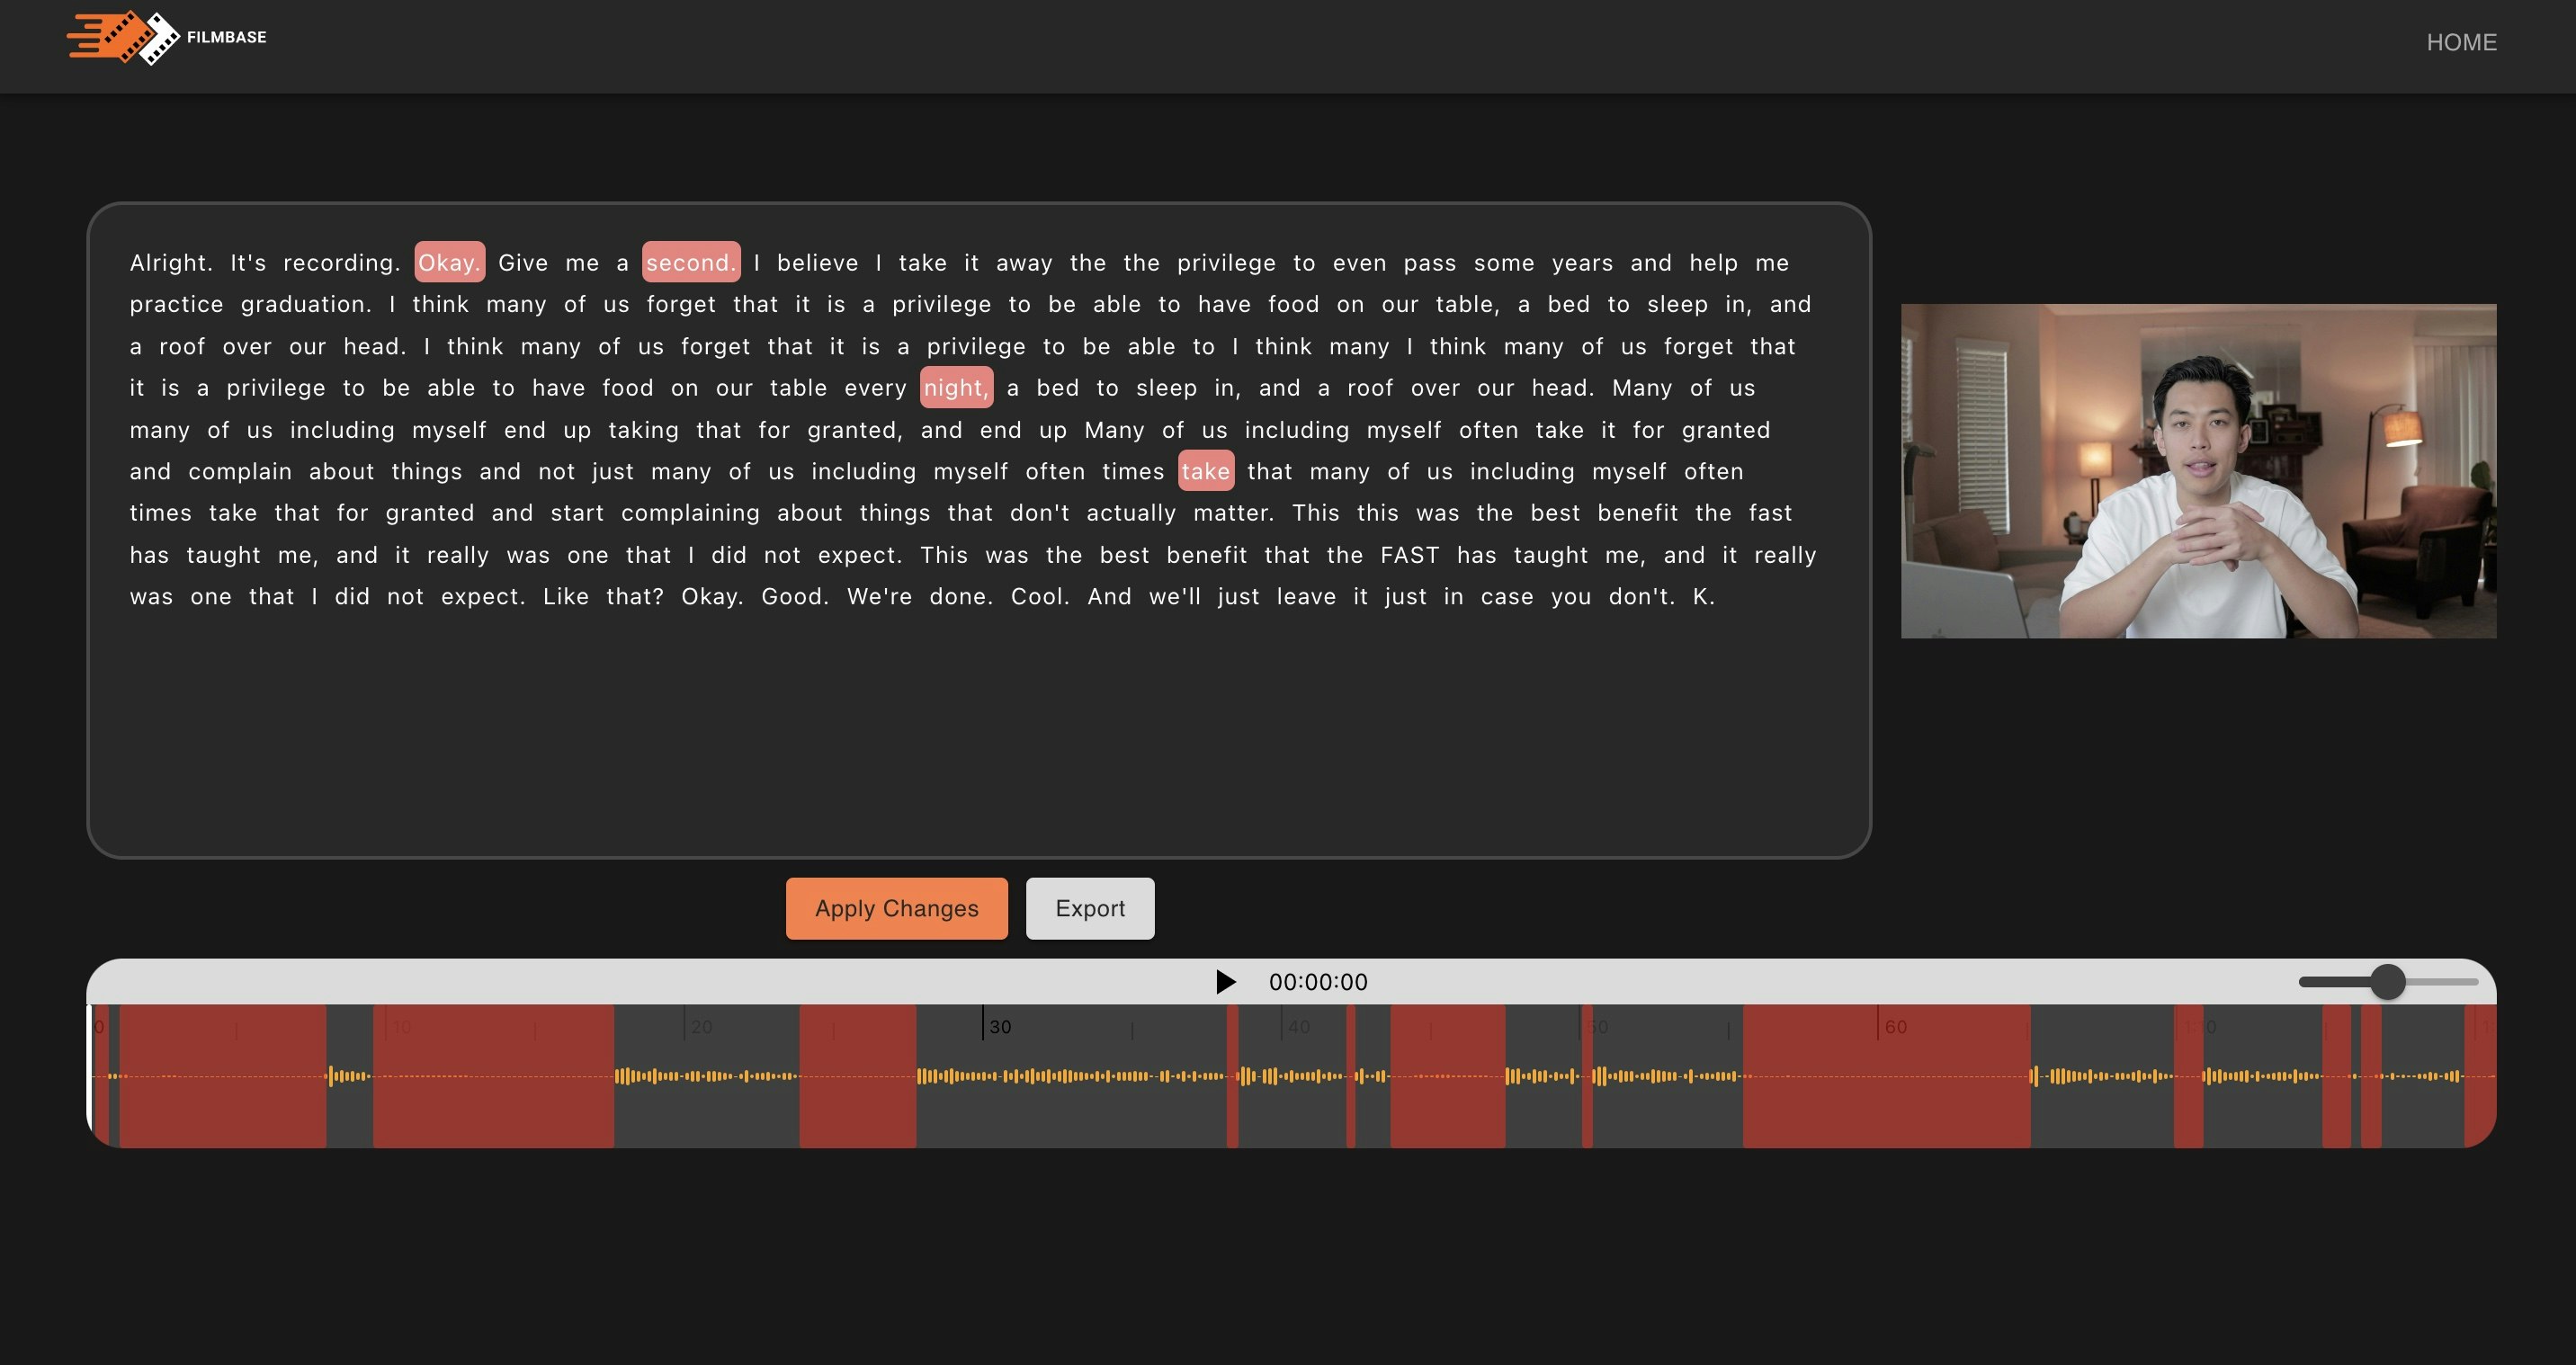Toggle the highlighted word "second."
The image size is (2576, 1365).
point(690,263)
